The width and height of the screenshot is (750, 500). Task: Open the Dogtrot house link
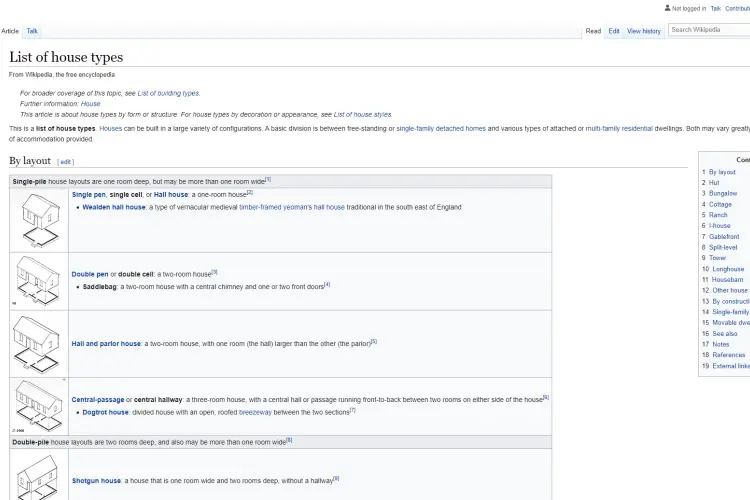(x=105, y=412)
